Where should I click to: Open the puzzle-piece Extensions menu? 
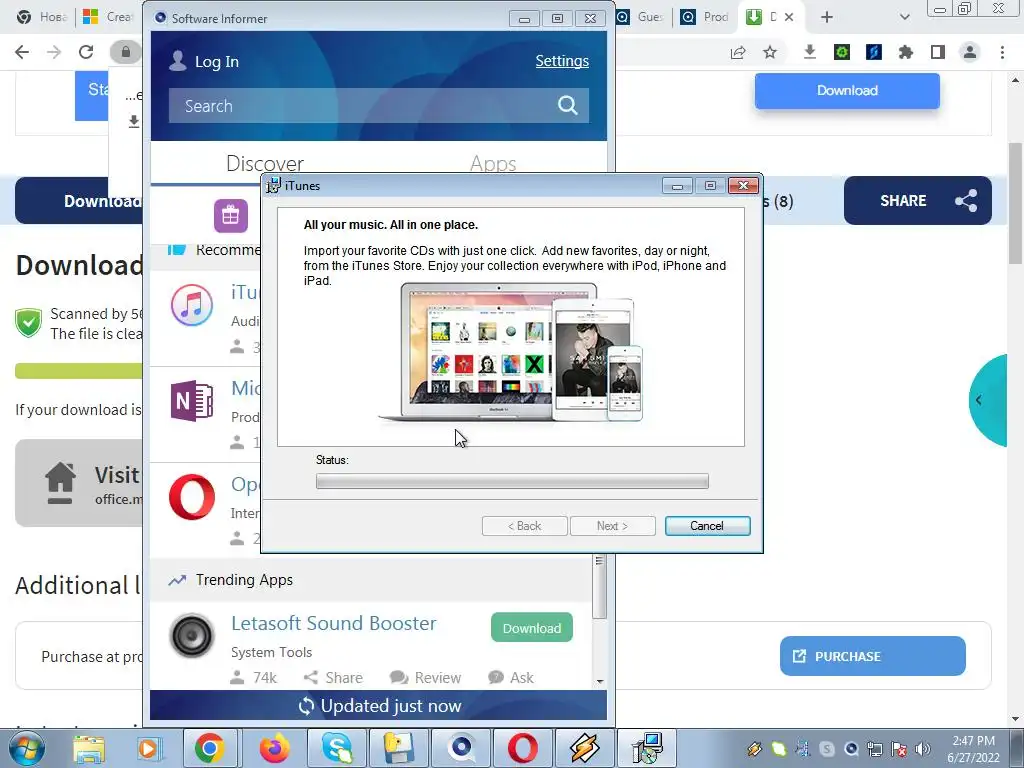pos(906,52)
